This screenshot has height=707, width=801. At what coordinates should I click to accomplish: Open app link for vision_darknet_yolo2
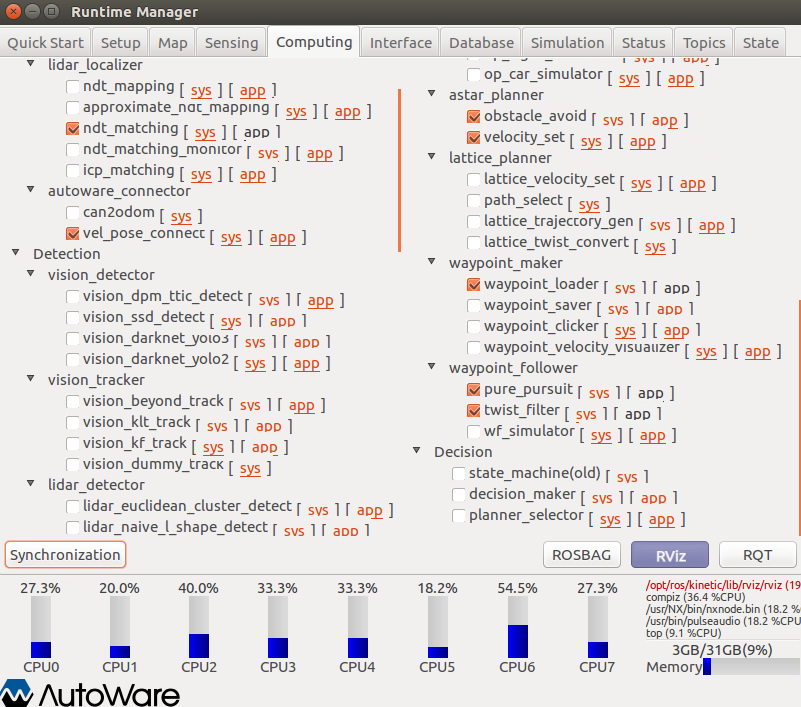(307, 364)
